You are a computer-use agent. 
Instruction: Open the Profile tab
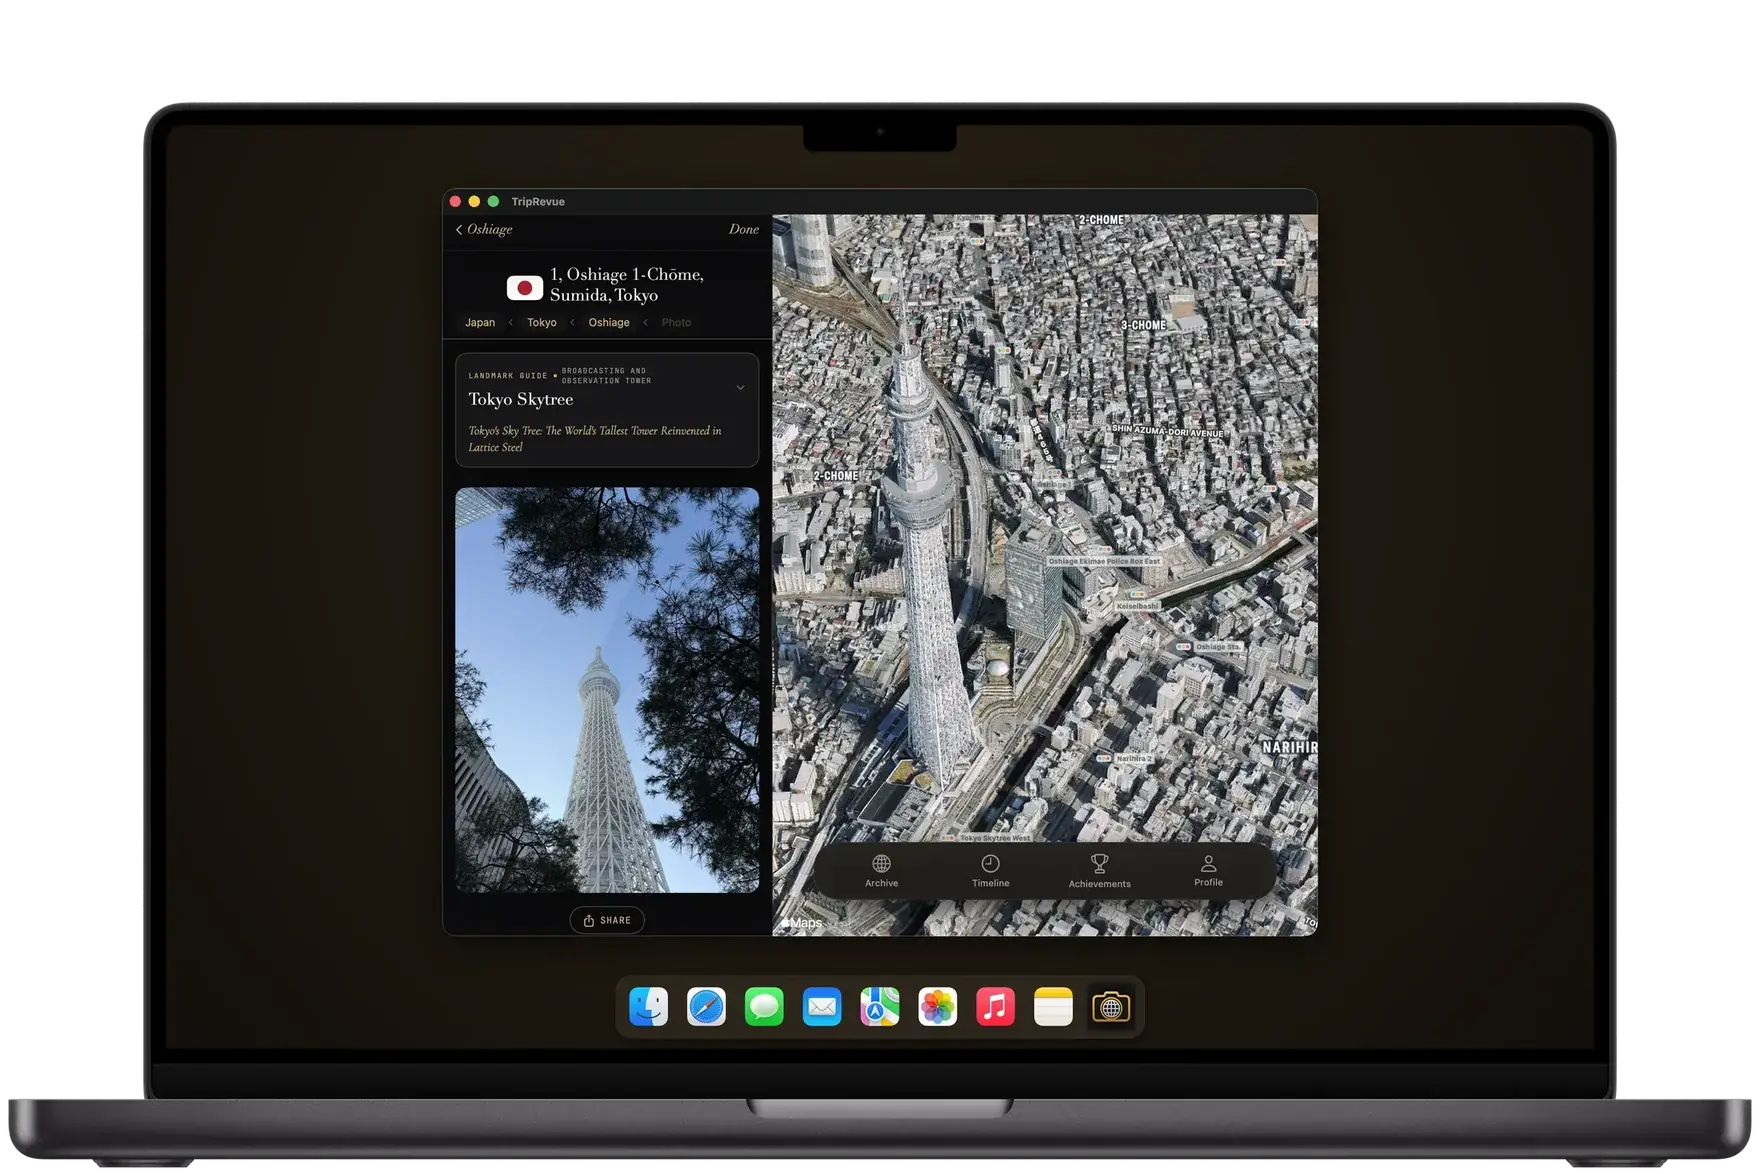tap(1208, 870)
